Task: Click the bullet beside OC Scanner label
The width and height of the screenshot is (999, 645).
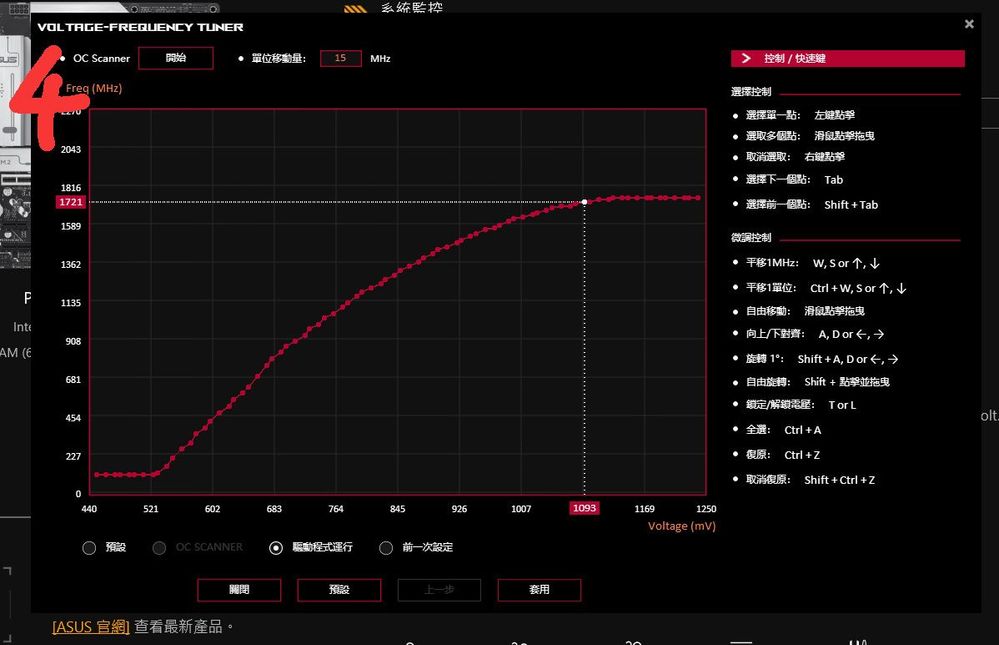Action: (x=64, y=58)
